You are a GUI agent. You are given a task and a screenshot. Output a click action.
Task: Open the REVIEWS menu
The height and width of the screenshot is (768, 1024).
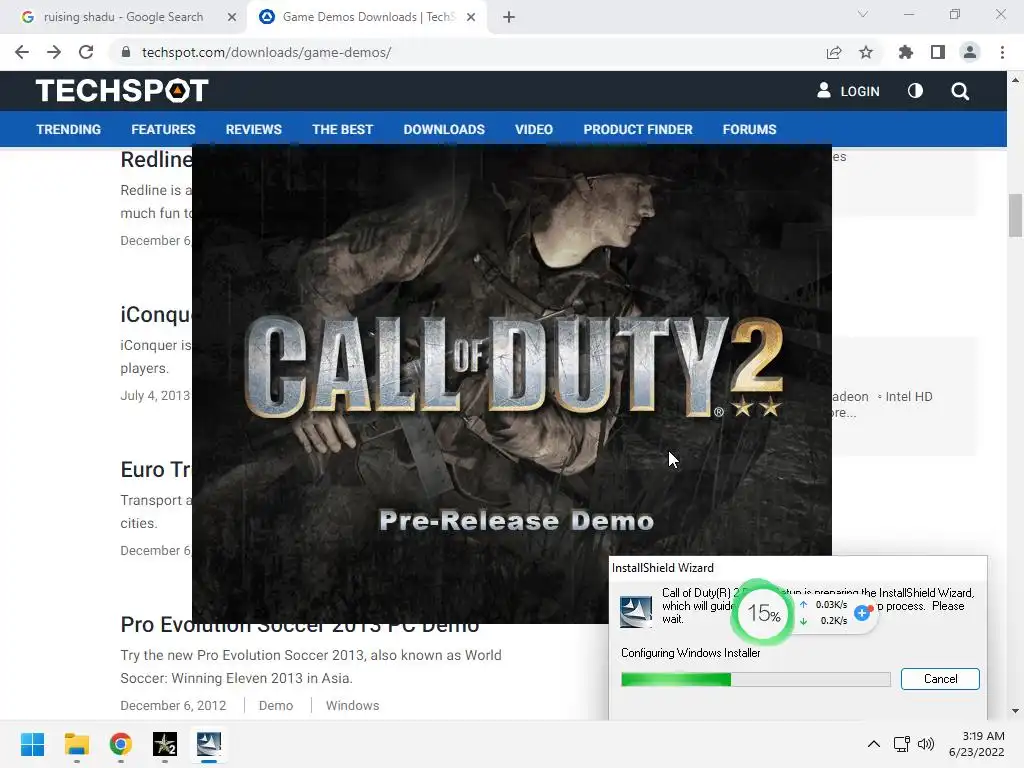point(253,129)
